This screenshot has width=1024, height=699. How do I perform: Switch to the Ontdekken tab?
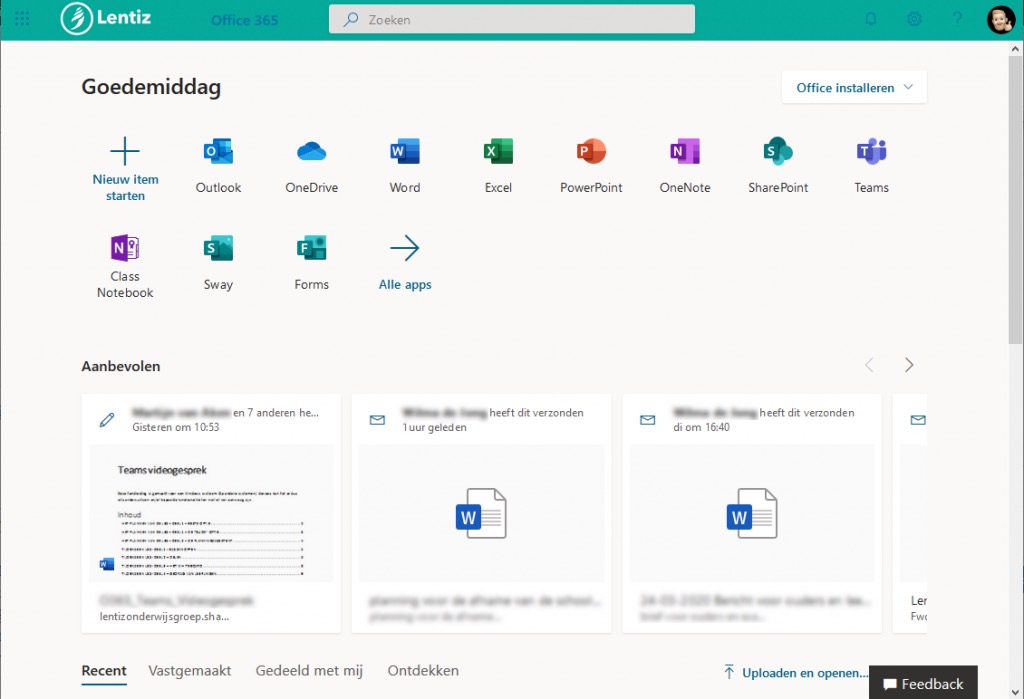(423, 671)
